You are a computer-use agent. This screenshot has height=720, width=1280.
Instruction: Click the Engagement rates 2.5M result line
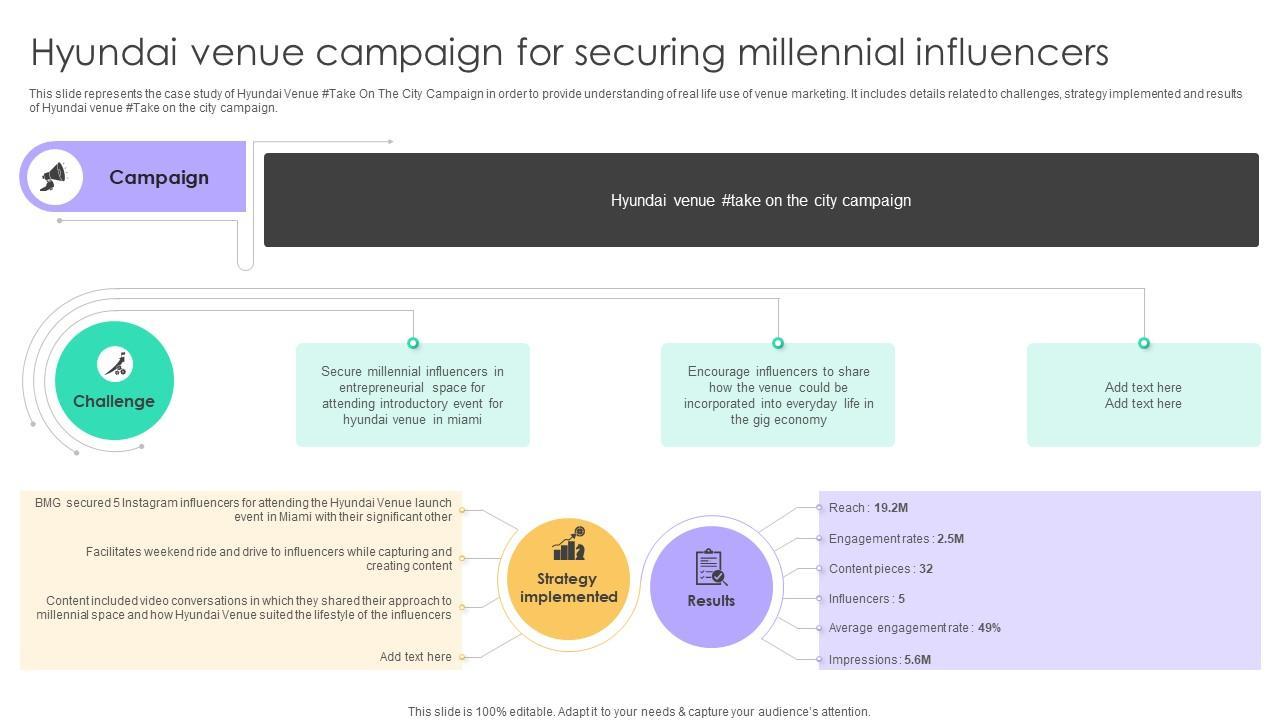[896, 539]
